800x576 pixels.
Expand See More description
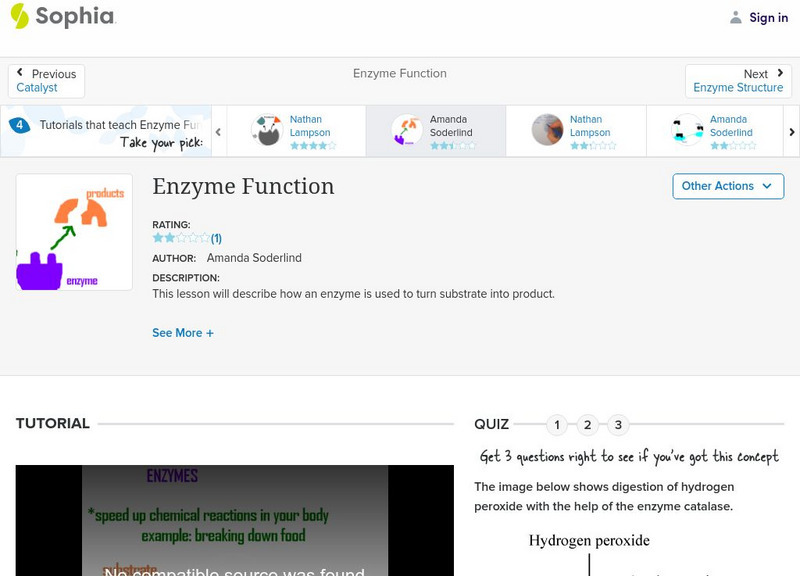coord(183,333)
